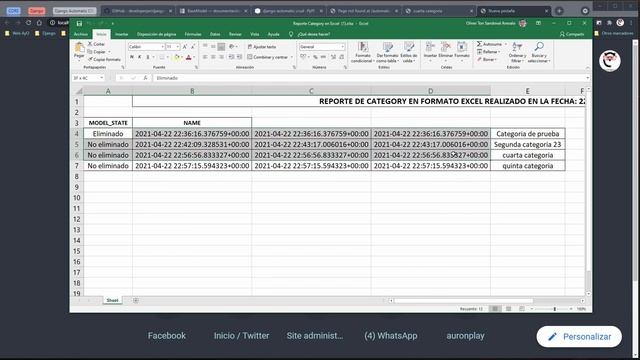Click Combinar y centrar

pyautogui.click(x=267, y=57)
